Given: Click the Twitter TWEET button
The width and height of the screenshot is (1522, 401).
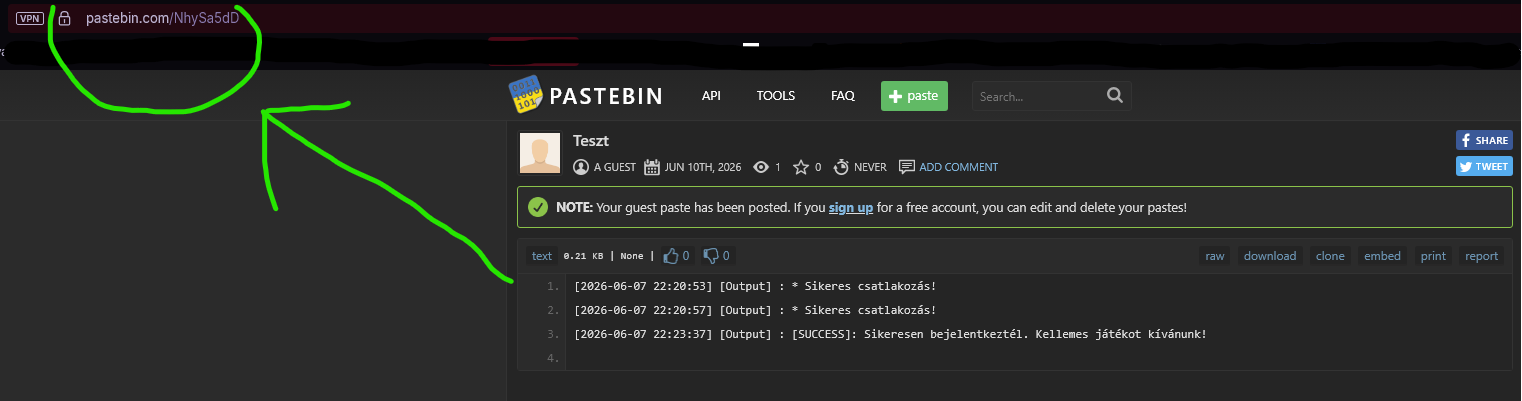Looking at the screenshot, I should coord(1484,166).
